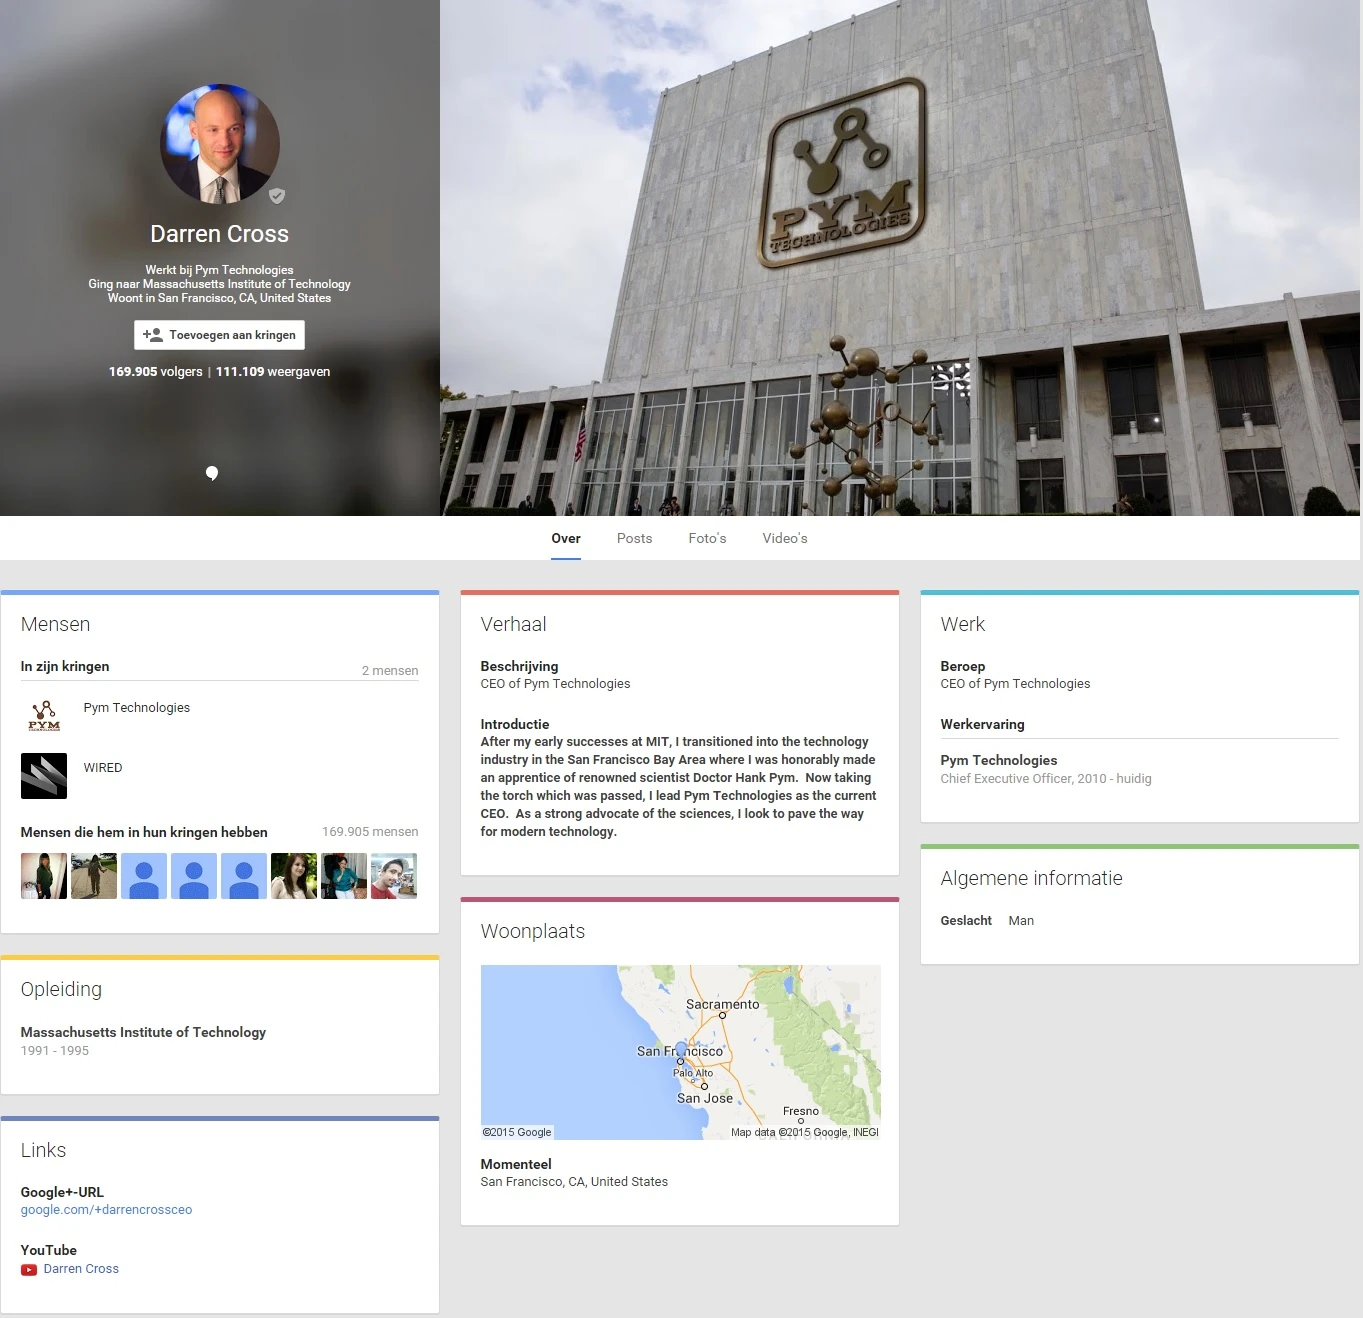Click the 'Man' value beside Geslacht
Viewport: 1363px width, 1318px height.
coord(1021,921)
